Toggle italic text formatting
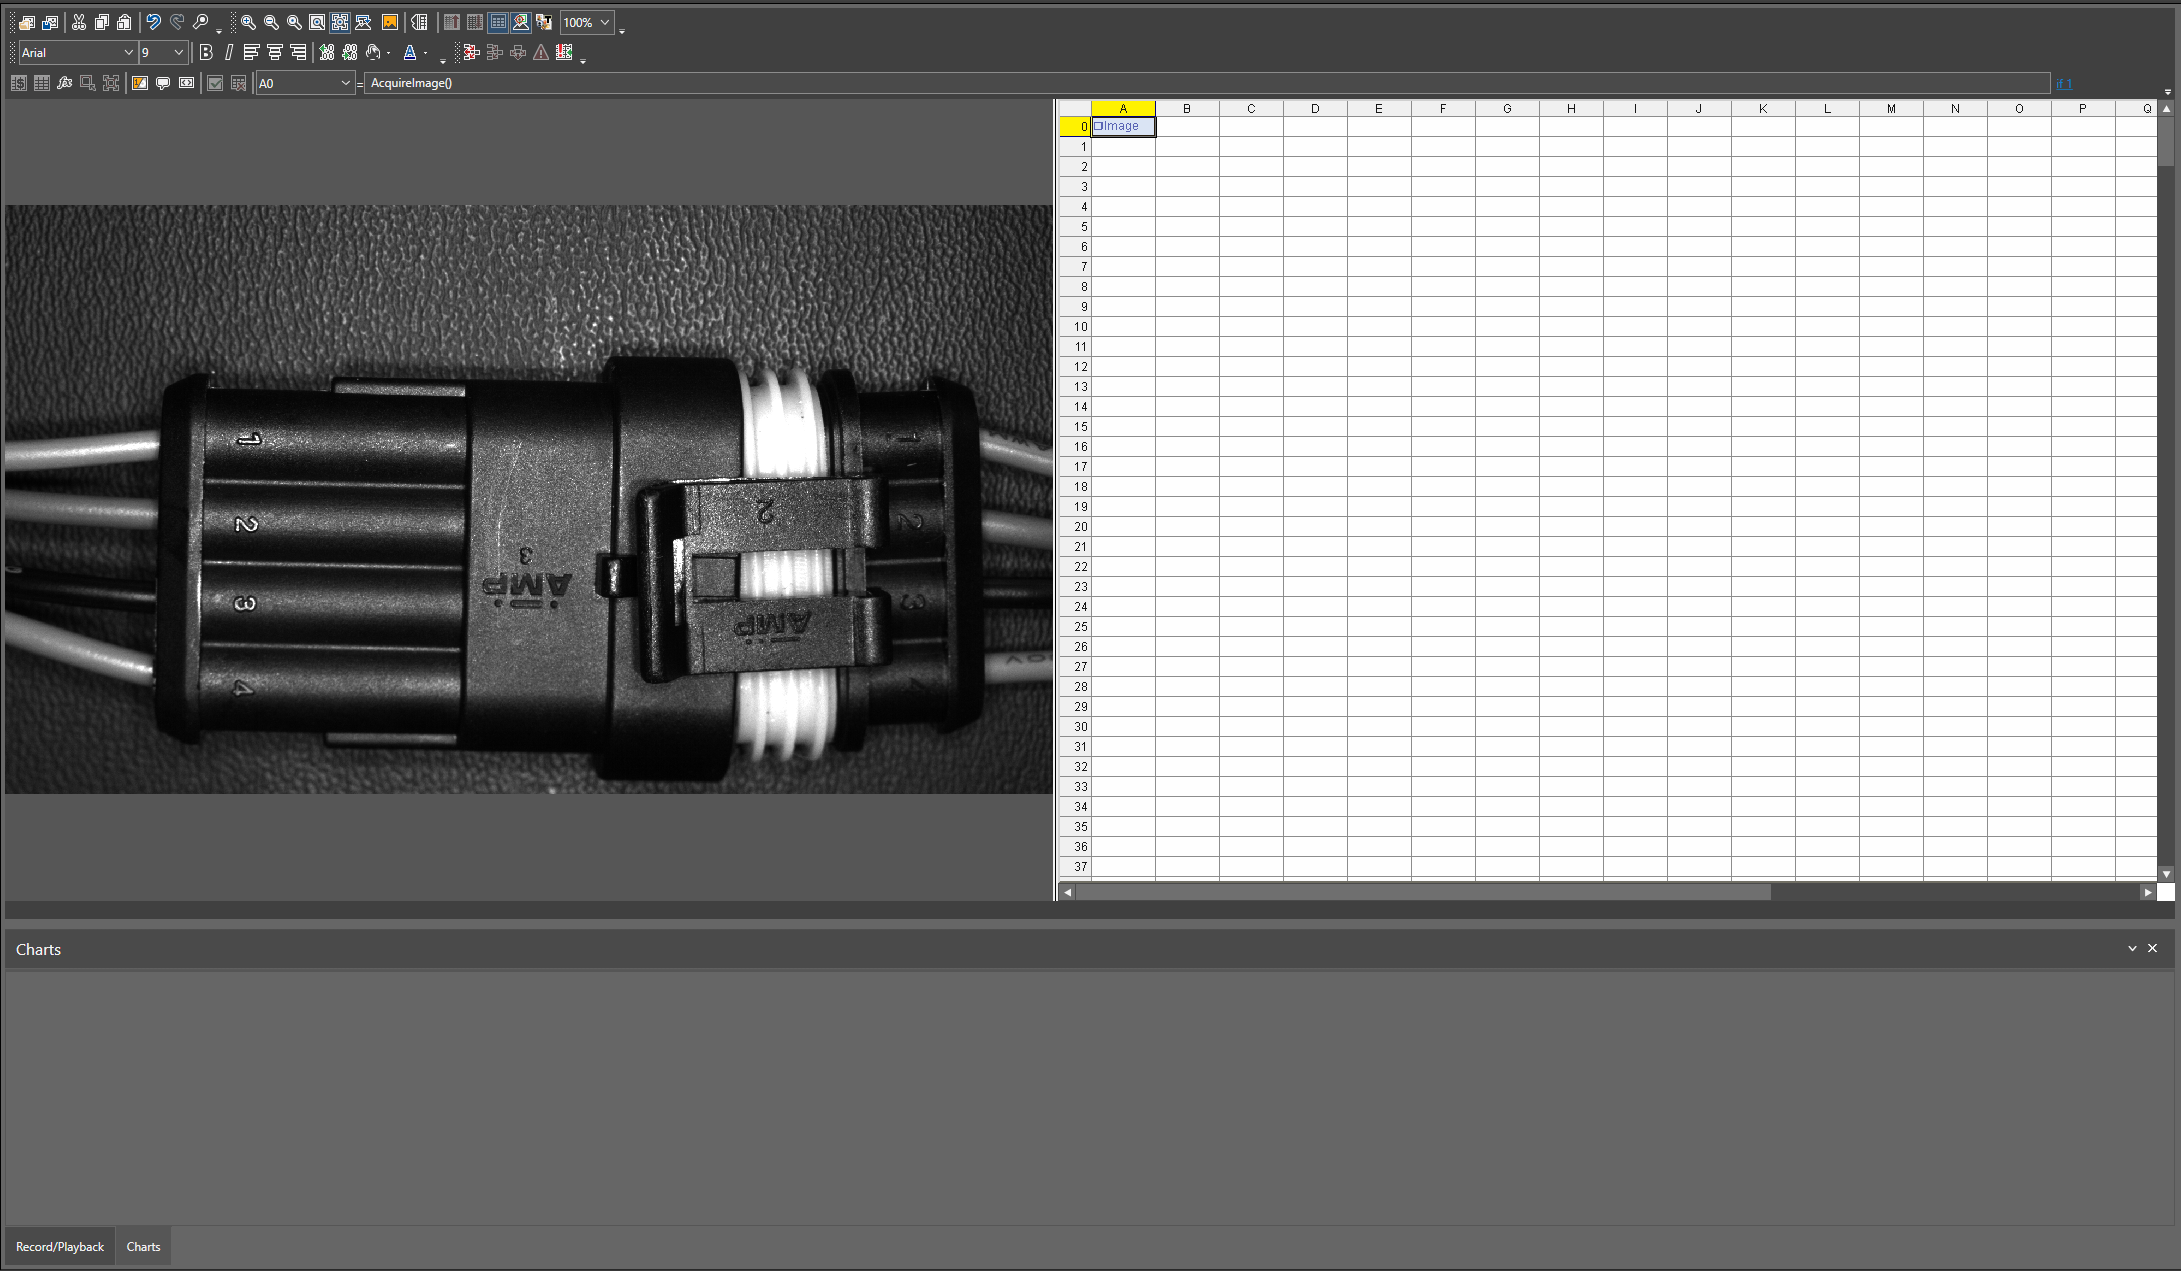The height and width of the screenshot is (1271, 2181). tap(228, 53)
